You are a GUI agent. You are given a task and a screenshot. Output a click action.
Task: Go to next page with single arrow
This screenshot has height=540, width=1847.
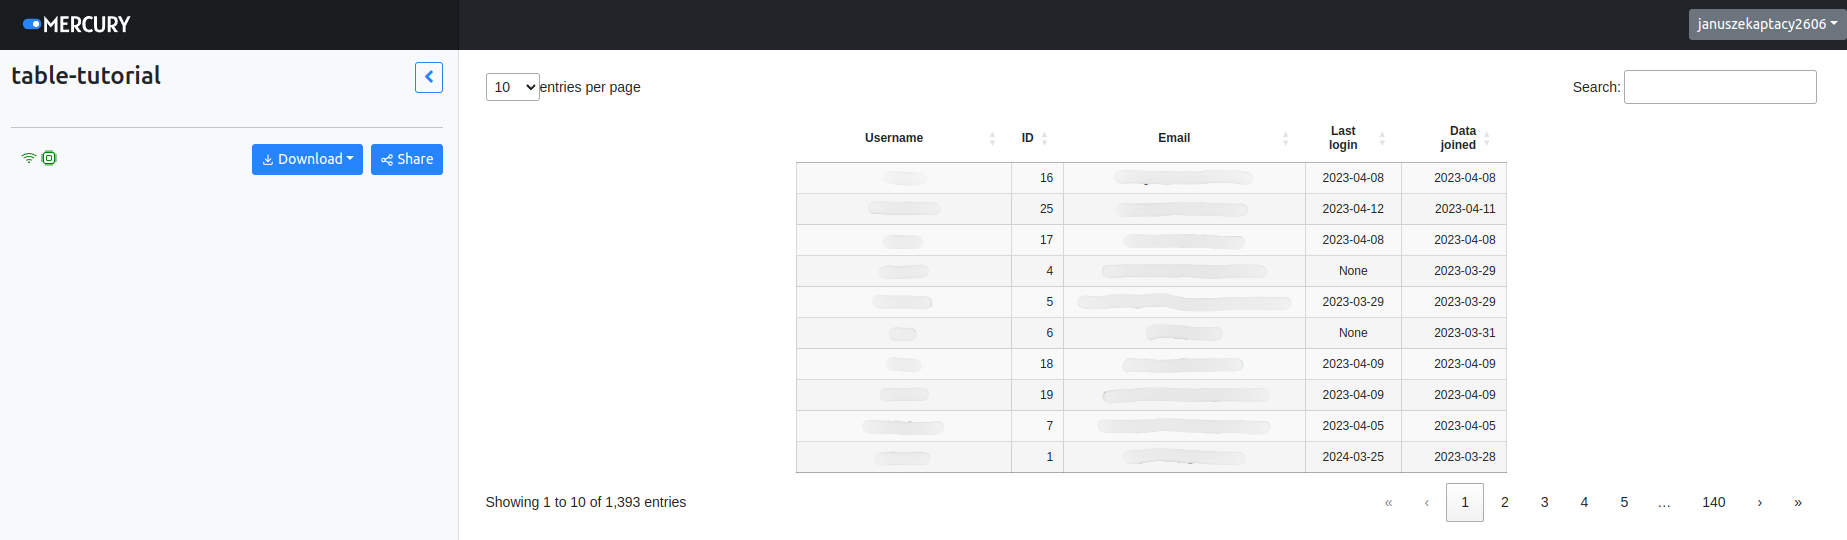1759,502
